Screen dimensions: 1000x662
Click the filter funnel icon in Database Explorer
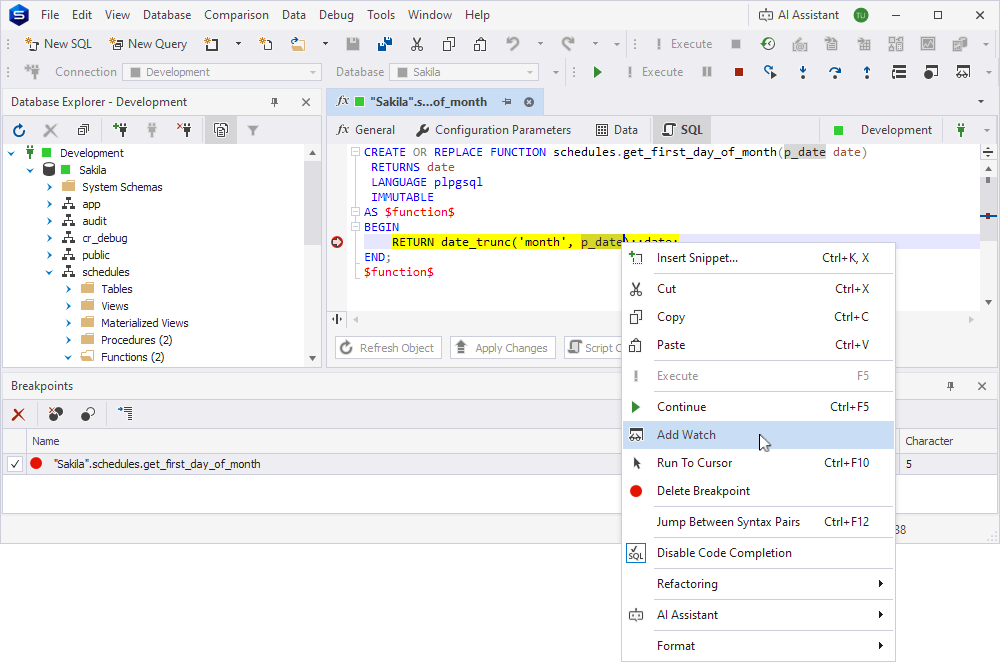tap(253, 131)
